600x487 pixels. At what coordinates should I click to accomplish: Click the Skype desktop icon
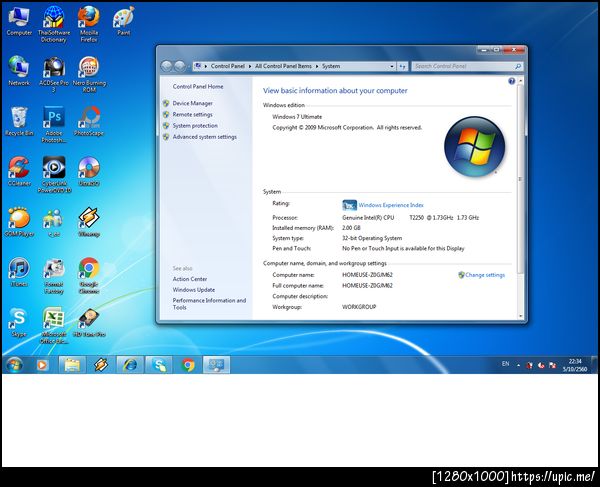19,322
